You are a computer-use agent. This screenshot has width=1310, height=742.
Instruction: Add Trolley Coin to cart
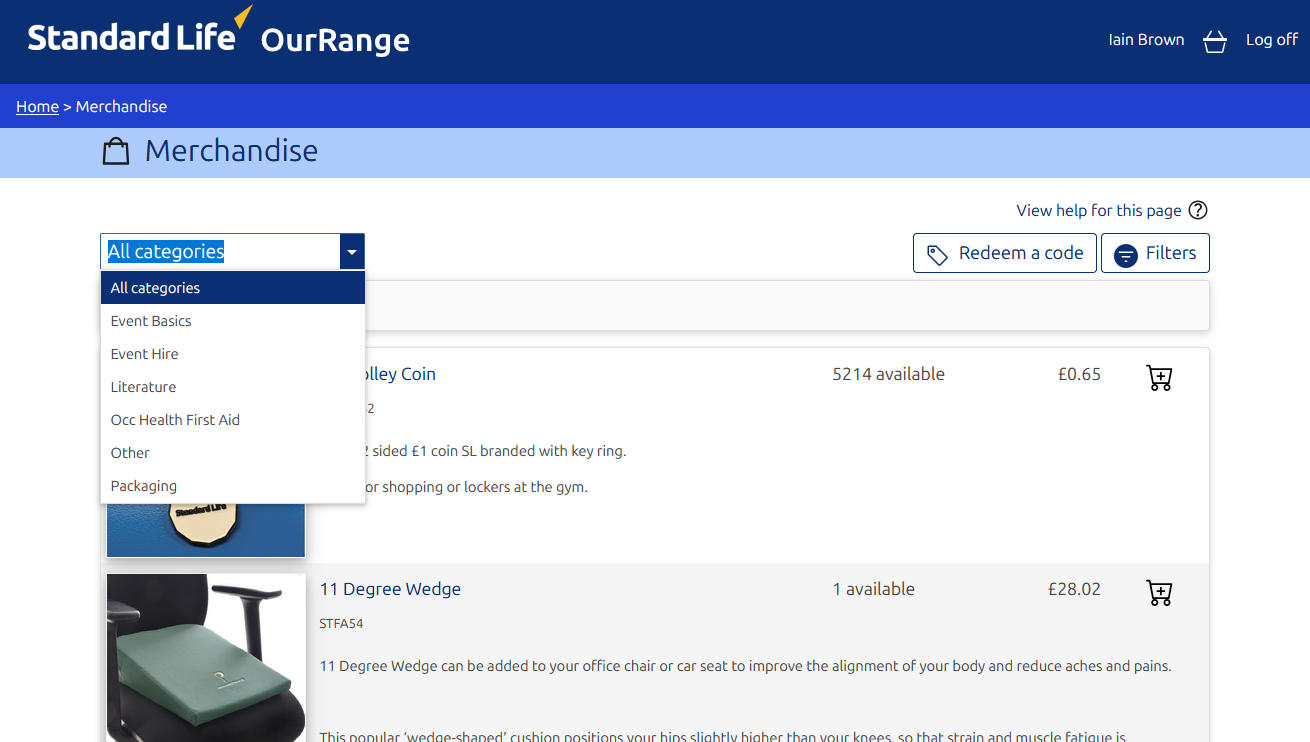point(1159,378)
